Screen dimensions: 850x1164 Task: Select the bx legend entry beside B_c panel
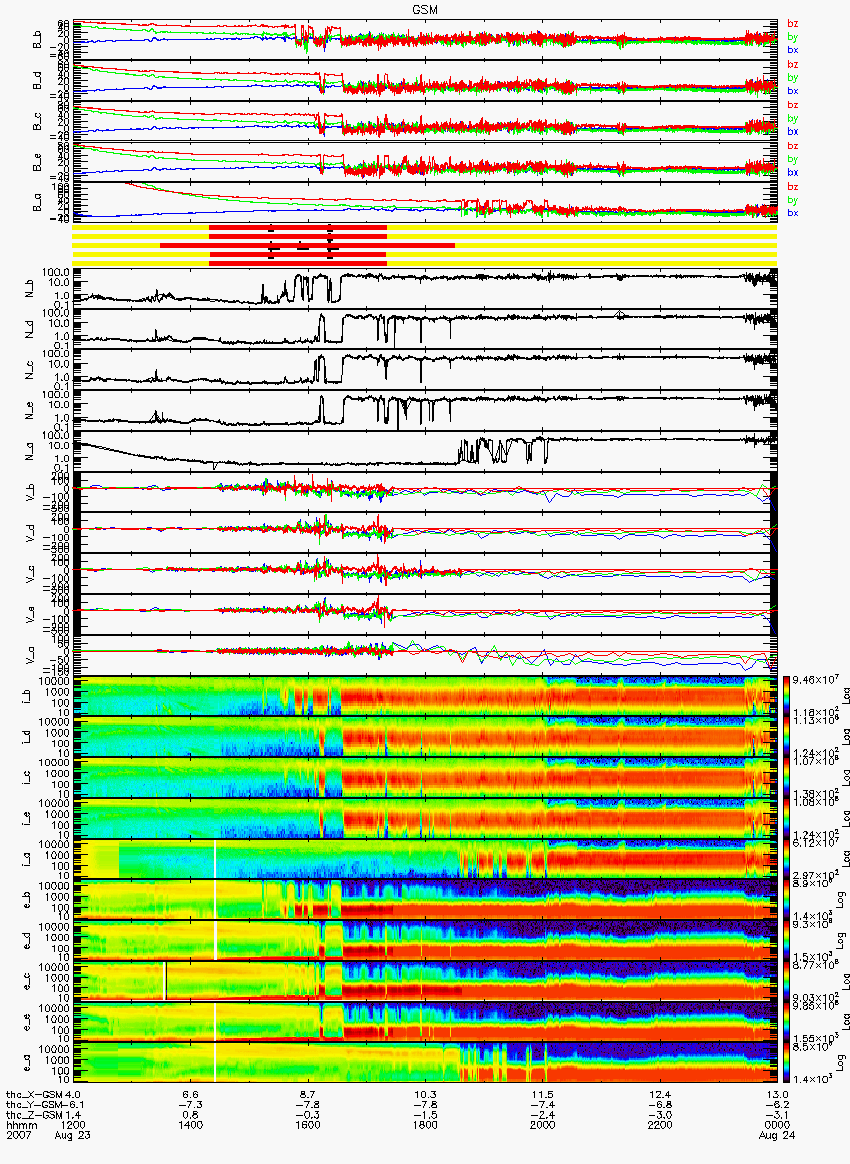793,131
